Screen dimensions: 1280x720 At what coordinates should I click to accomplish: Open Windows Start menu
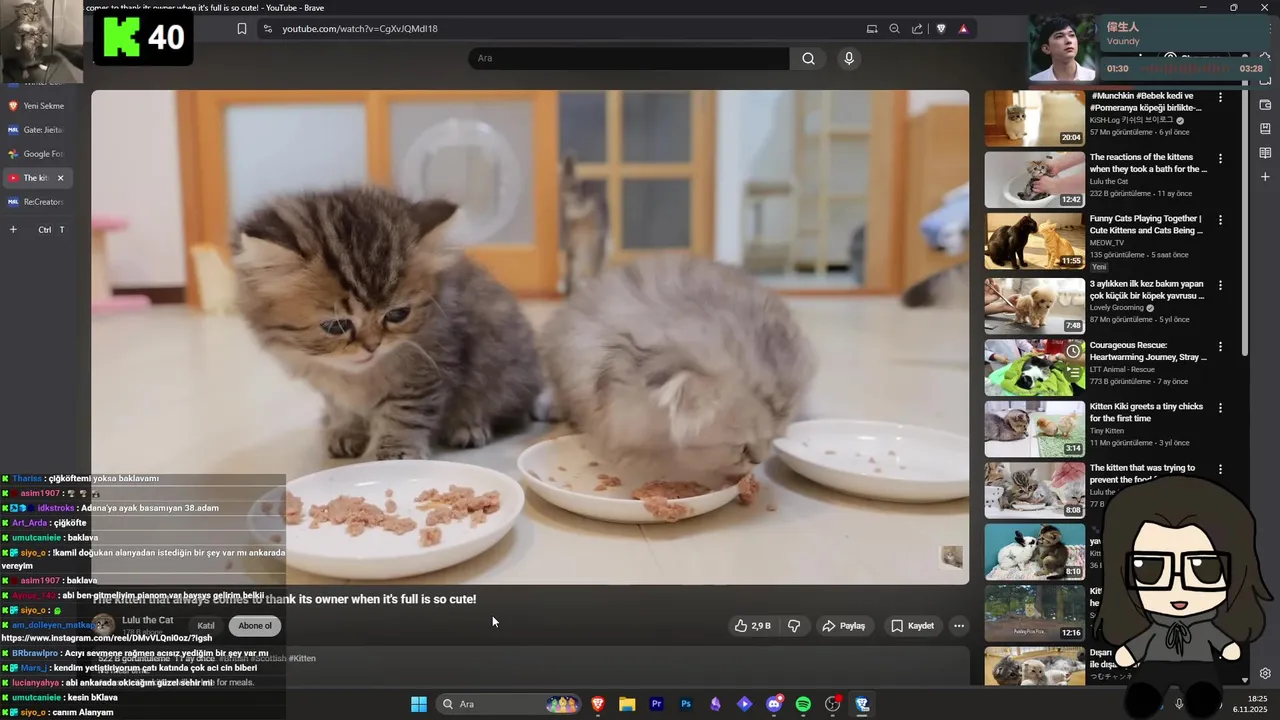(419, 704)
